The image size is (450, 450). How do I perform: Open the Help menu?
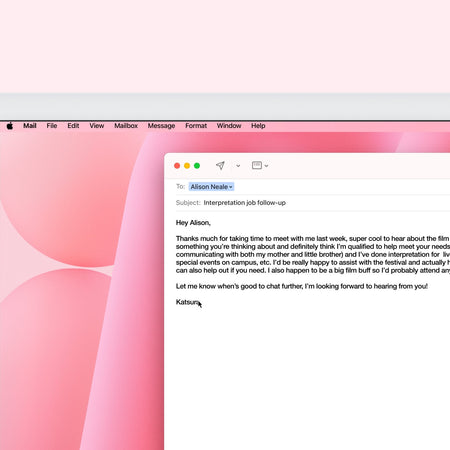tap(258, 126)
